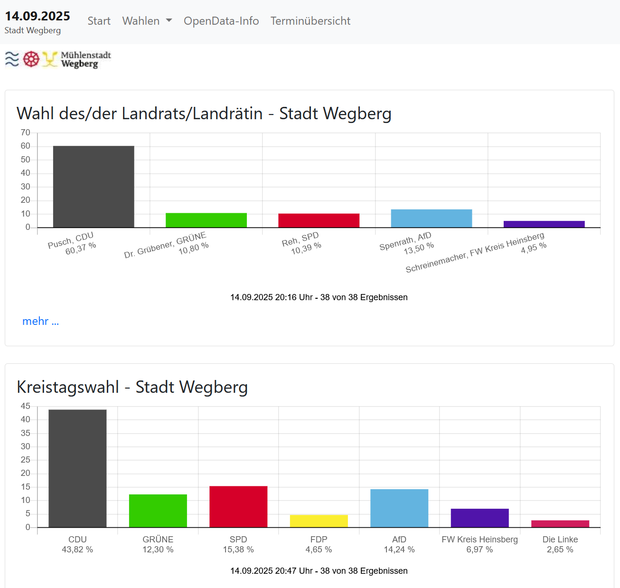The width and height of the screenshot is (620, 588).
Task: Click the Pusch, CDU bar in Landrat chart
Action: click(93, 187)
